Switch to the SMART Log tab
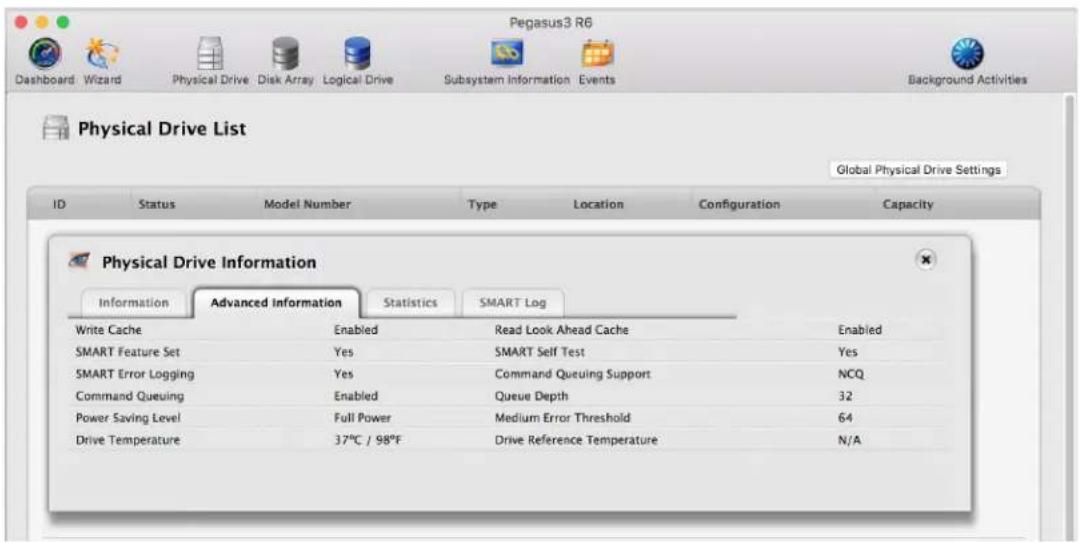1079x542 pixels. pos(512,303)
